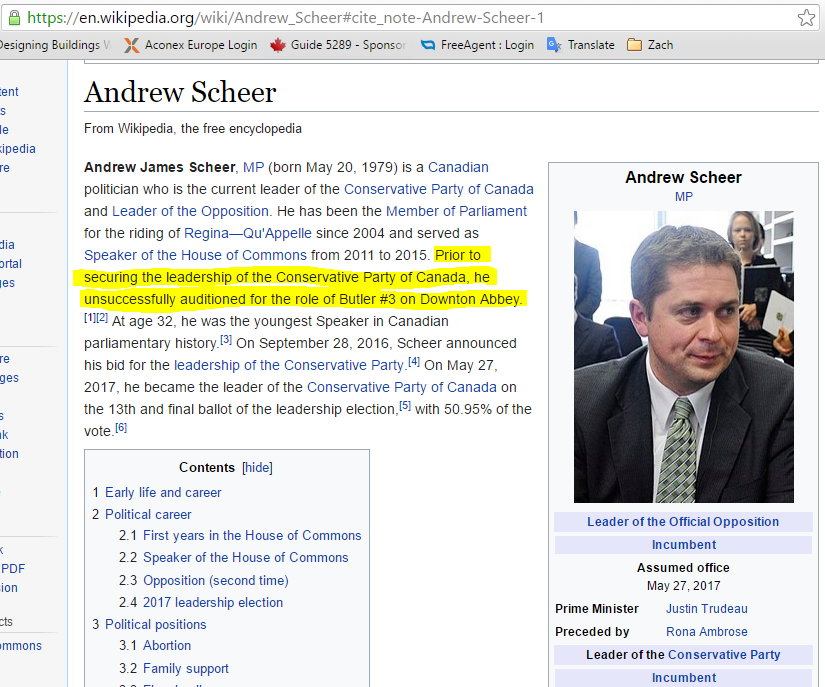The width and height of the screenshot is (825, 687).
Task: Click the May 27, 2017 assumed office date
Action: pyautogui.click(x=683, y=586)
